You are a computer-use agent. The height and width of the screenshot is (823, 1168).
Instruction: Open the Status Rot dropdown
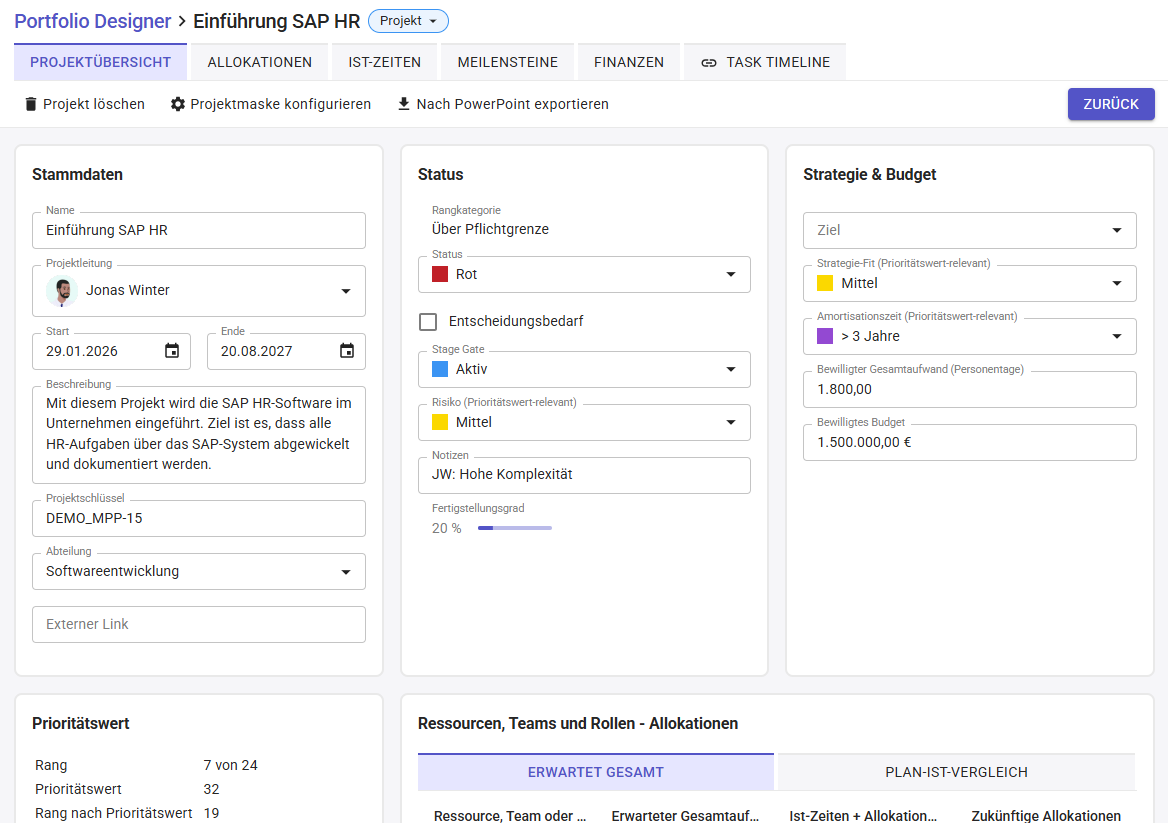(x=584, y=274)
